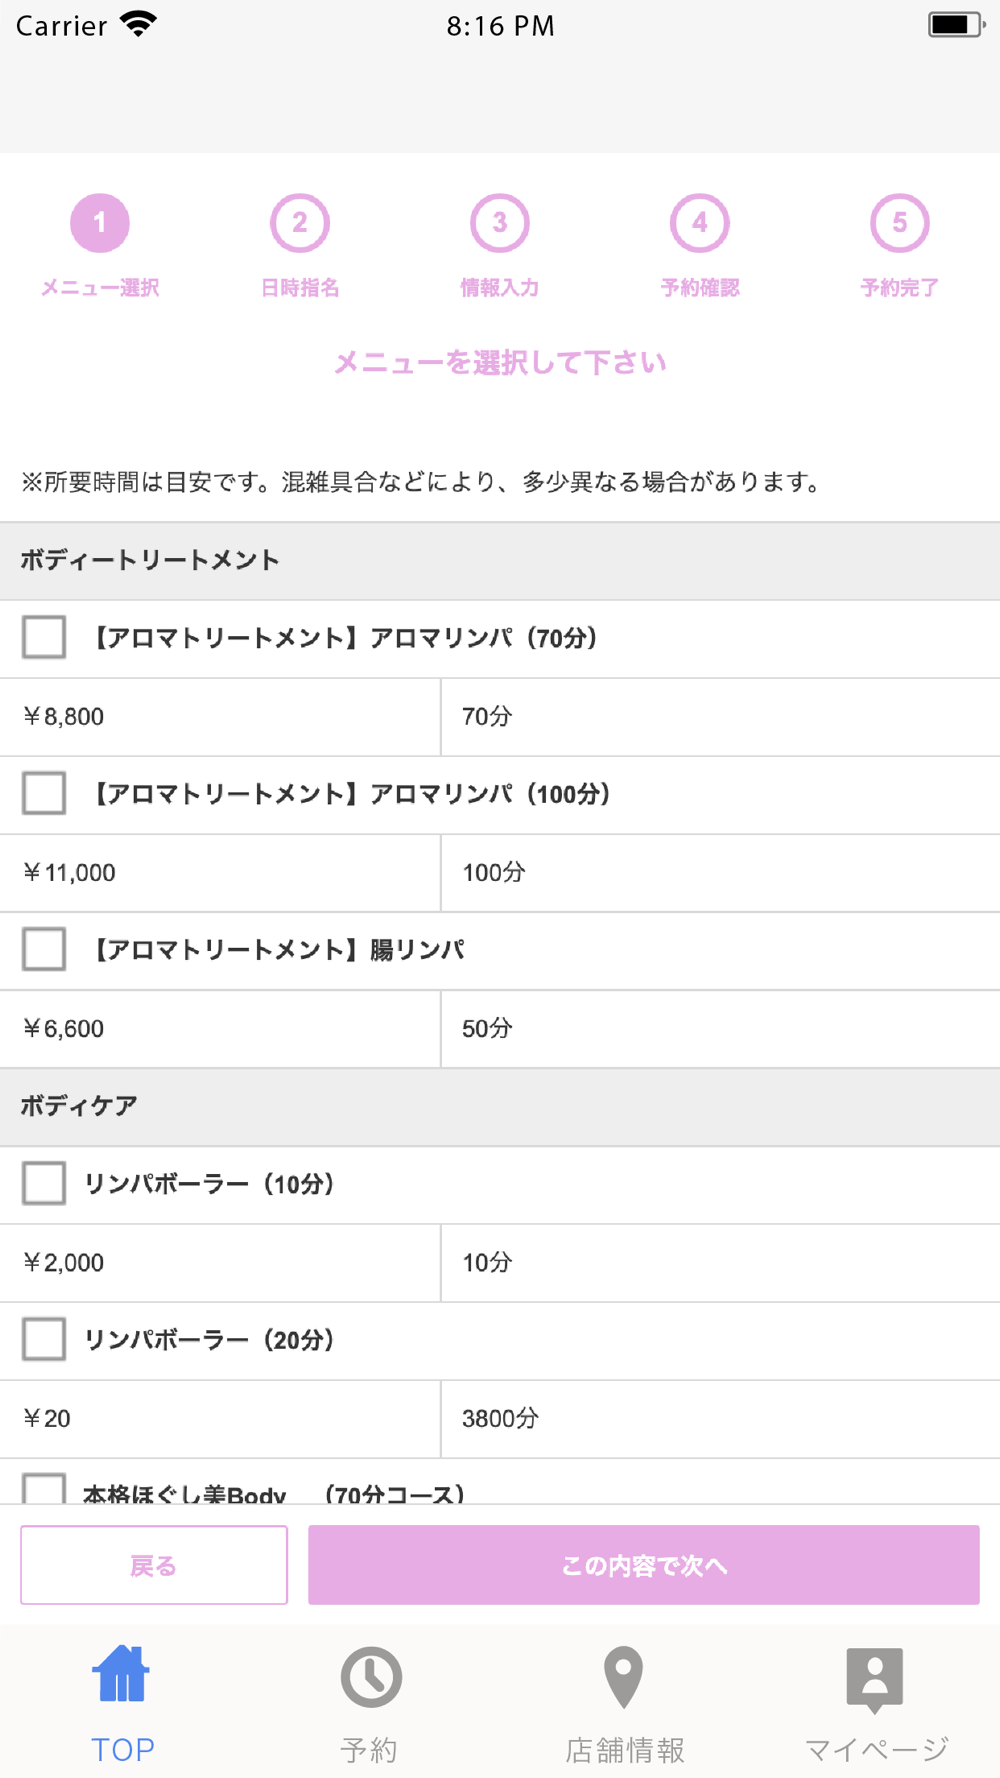Tap step 2 日時指名 circle
Image resolution: width=1000 pixels, height=1778 pixels.
click(300, 223)
